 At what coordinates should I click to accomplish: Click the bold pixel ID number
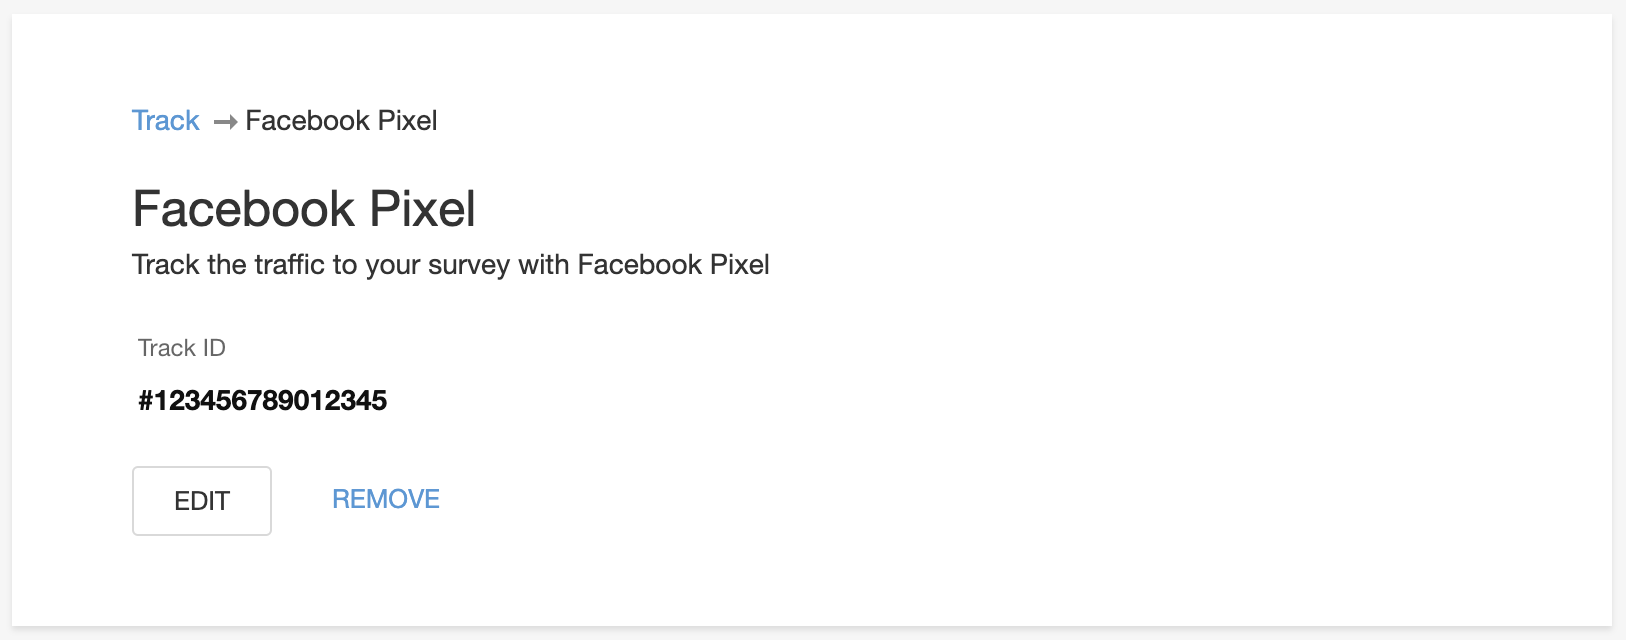tap(262, 401)
